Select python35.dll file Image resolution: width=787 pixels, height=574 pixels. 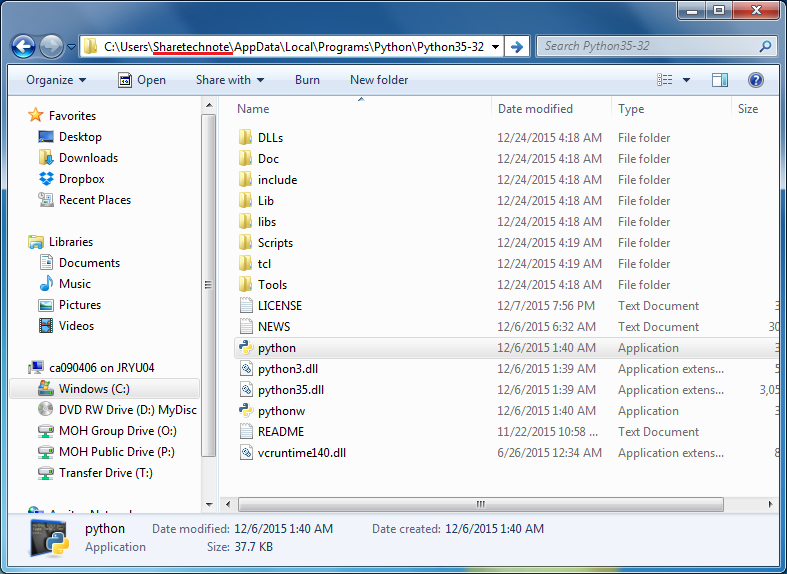coord(281,390)
